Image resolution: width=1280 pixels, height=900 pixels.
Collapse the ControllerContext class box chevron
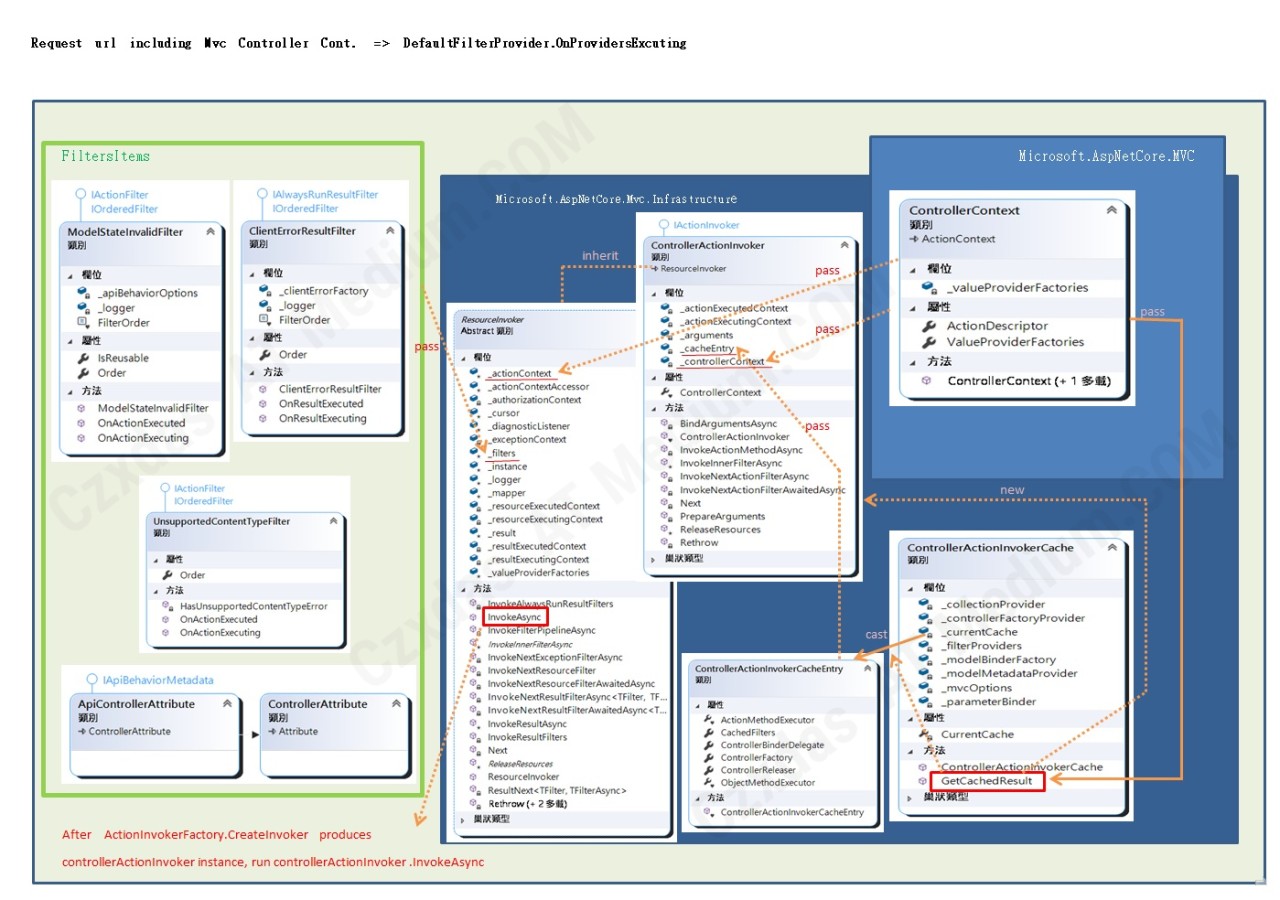tap(1111, 210)
